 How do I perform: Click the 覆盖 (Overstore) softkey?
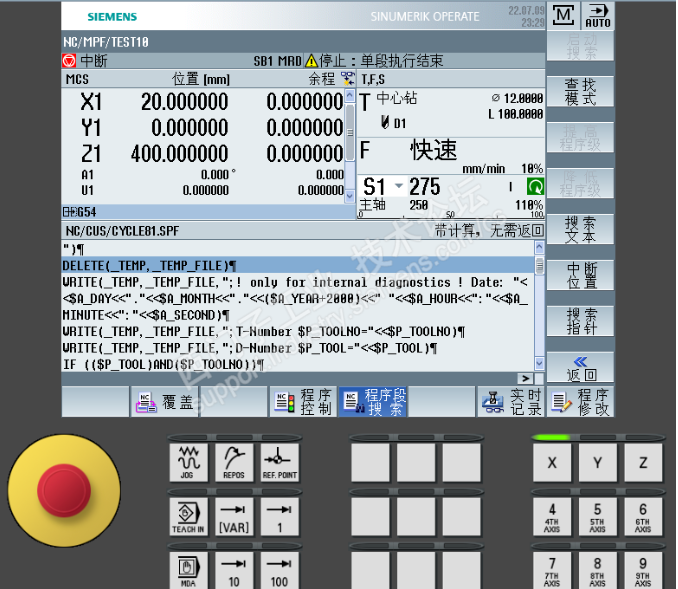point(165,402)
